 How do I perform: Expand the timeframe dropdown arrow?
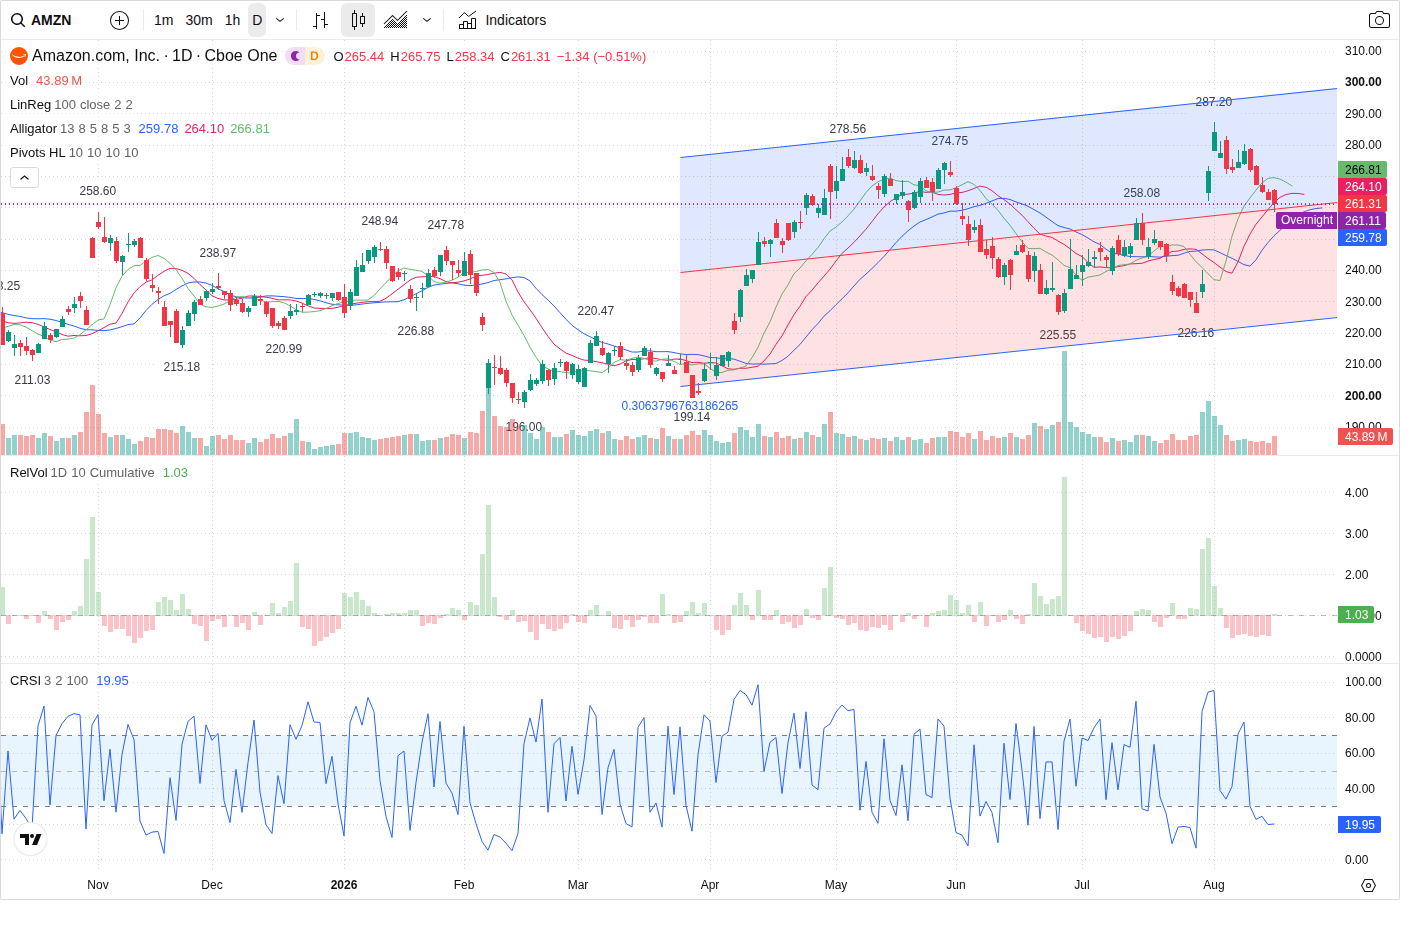coord(280,20)
